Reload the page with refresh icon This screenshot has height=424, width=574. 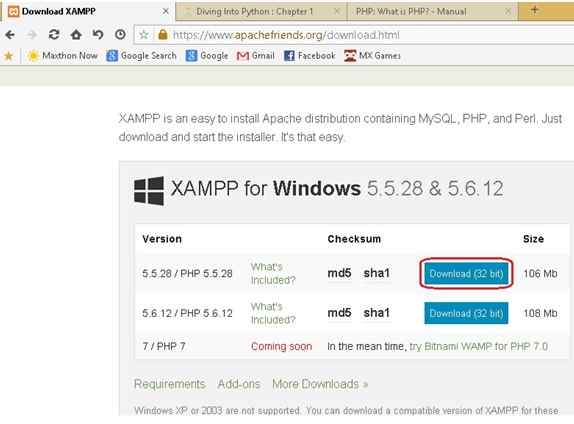coord(54,35)
